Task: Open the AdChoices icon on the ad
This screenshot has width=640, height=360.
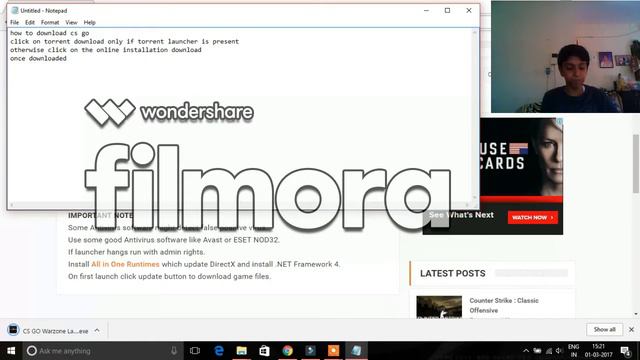Action: coord(560,121)
